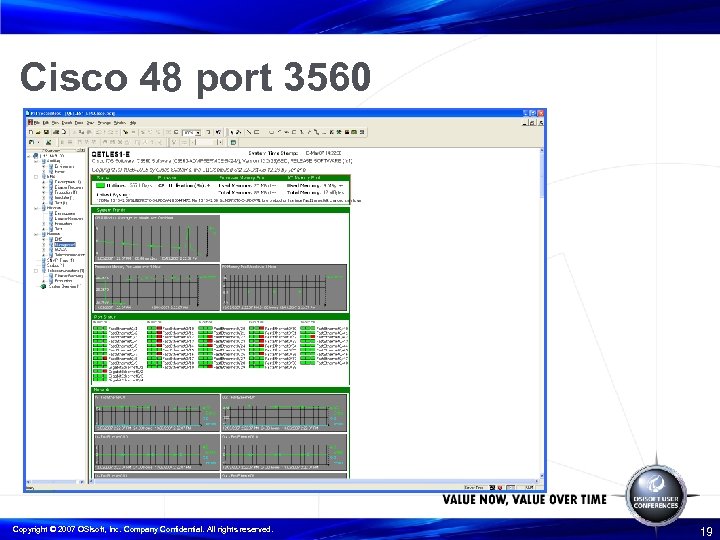720x540 pixels.
Task: Click the processor memory trend chart
Action: coord(157,287)
